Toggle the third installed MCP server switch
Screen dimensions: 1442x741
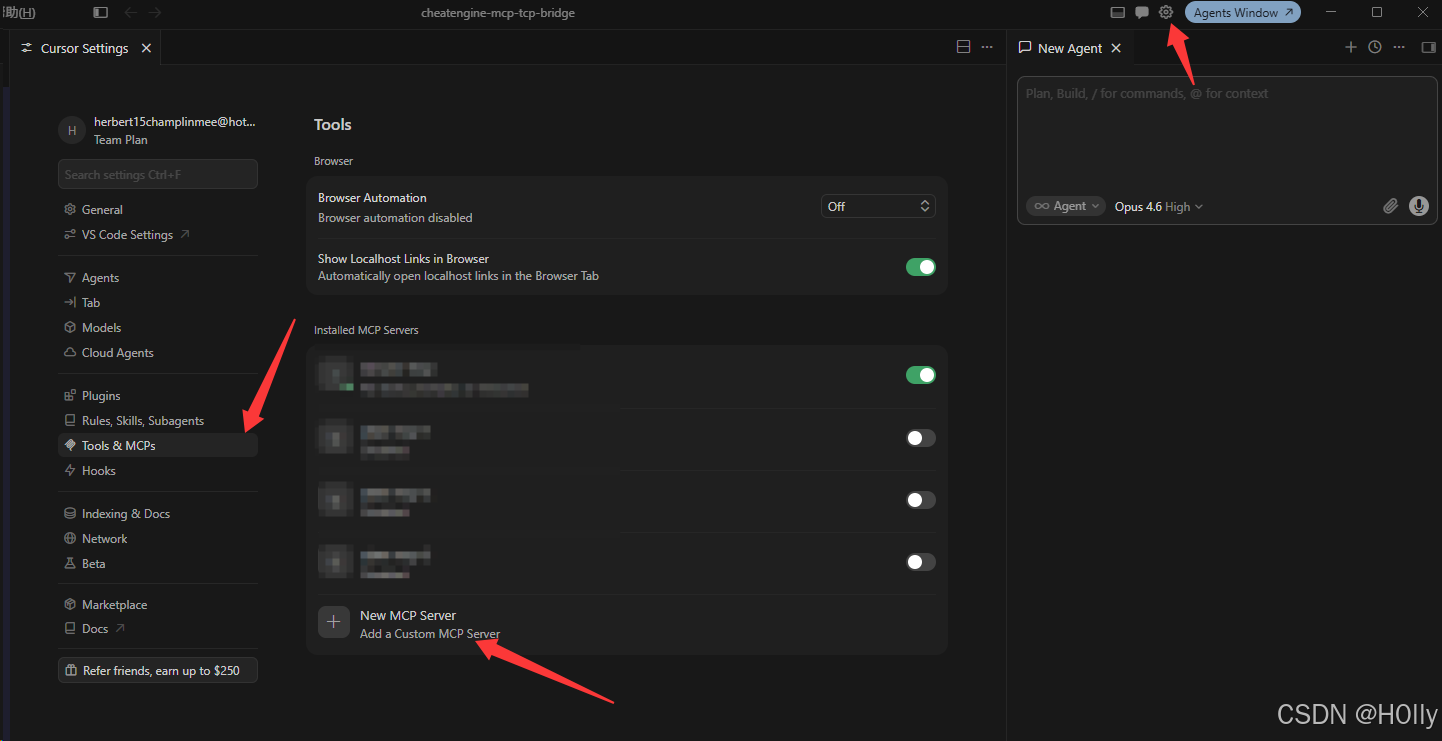click(x=921, y=500)
